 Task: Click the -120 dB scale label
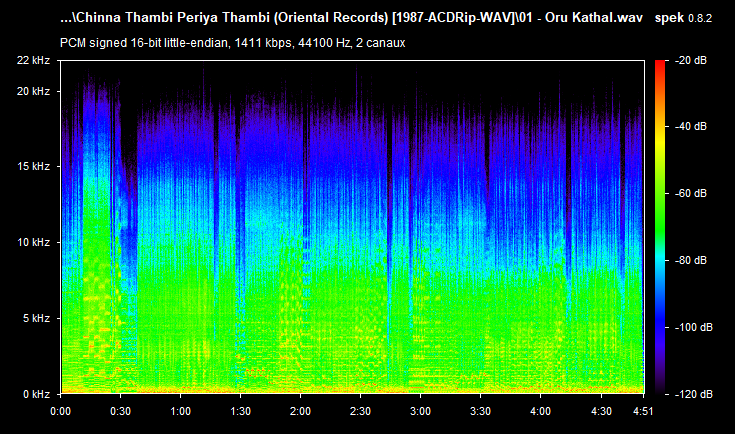point(693,395)
